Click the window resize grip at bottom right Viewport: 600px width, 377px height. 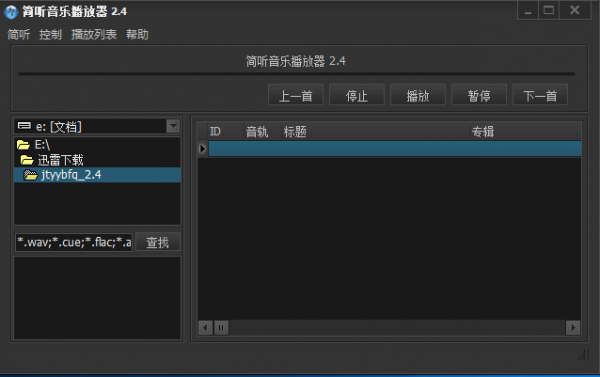click(x=582, y=355)
